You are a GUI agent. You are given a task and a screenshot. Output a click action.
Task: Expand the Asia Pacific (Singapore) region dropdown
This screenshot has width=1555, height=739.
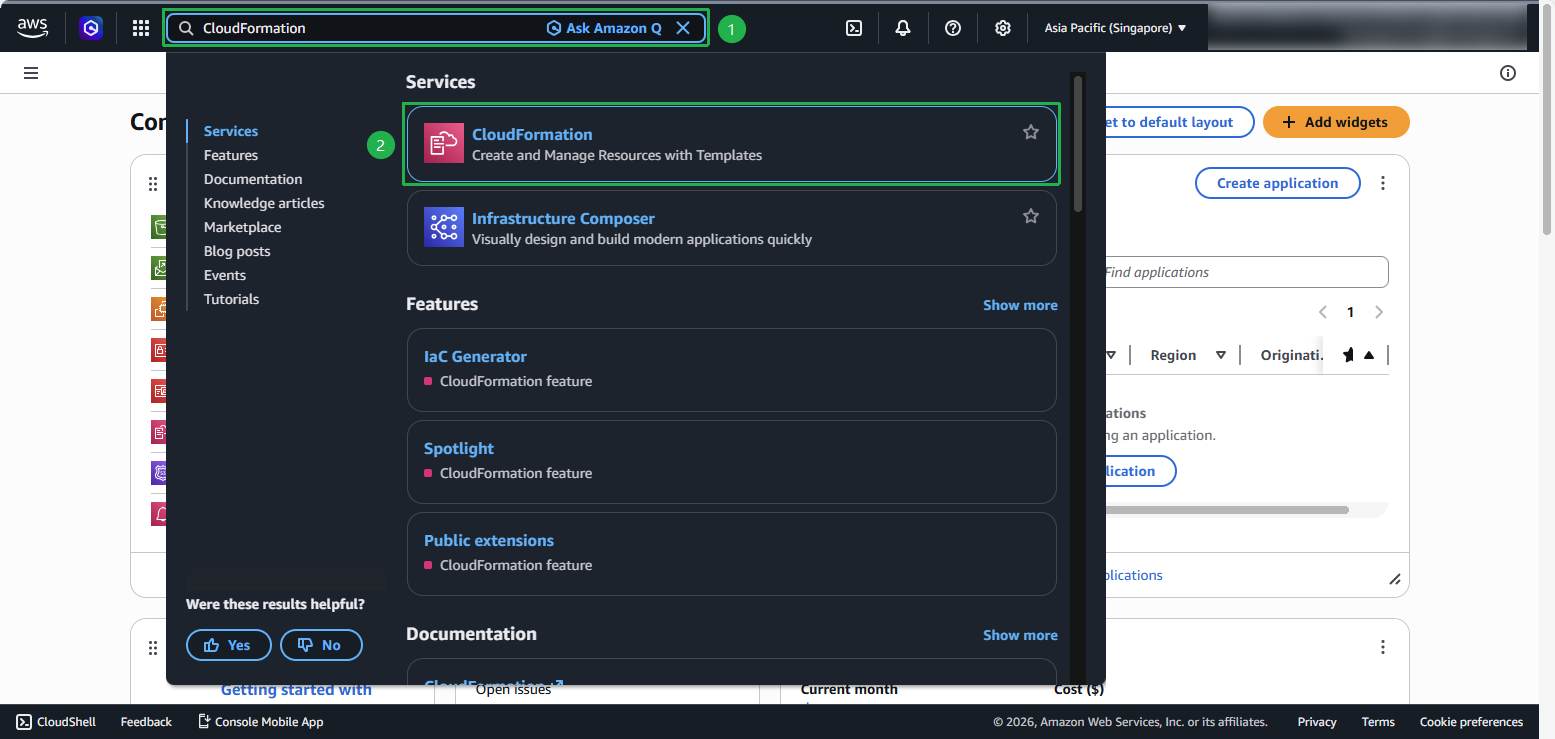coord(1115,28)
